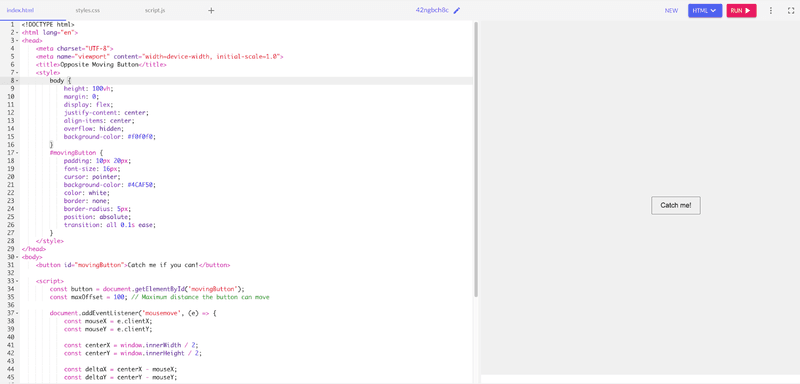Create a new project with NEW
This screenshot has width=800, height=384.
coord(671,10)
